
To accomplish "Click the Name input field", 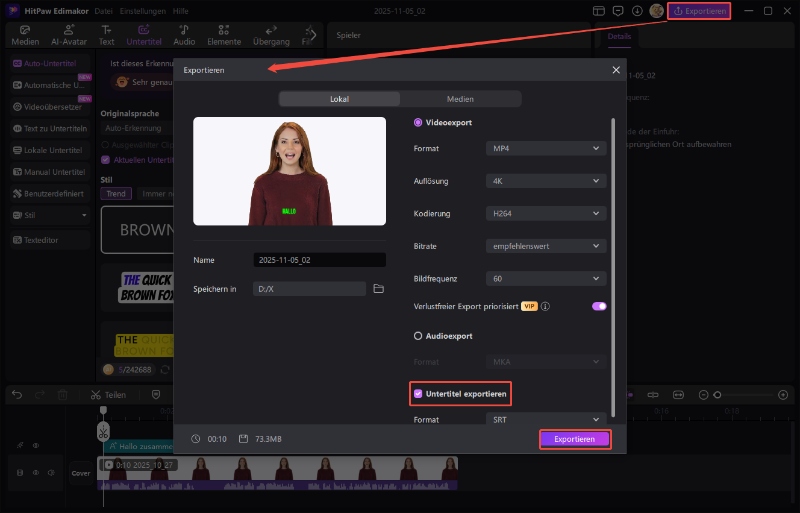I will (x=319, y=260).
